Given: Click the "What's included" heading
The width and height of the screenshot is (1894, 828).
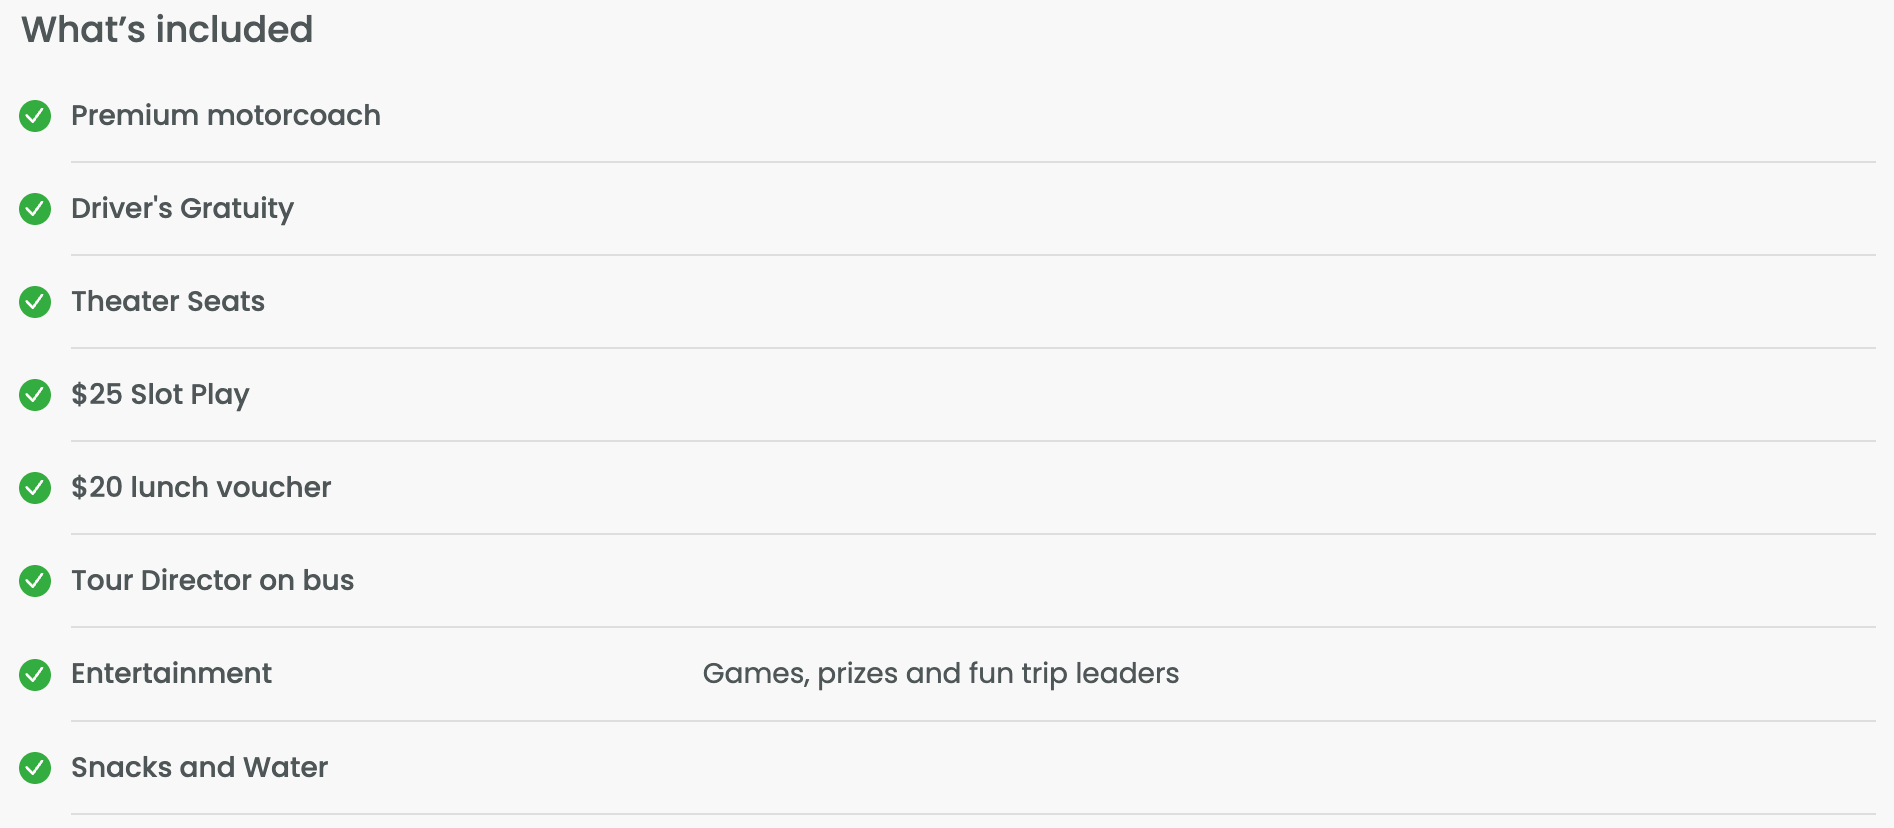Looking at the screenshot, I should 167,30.
